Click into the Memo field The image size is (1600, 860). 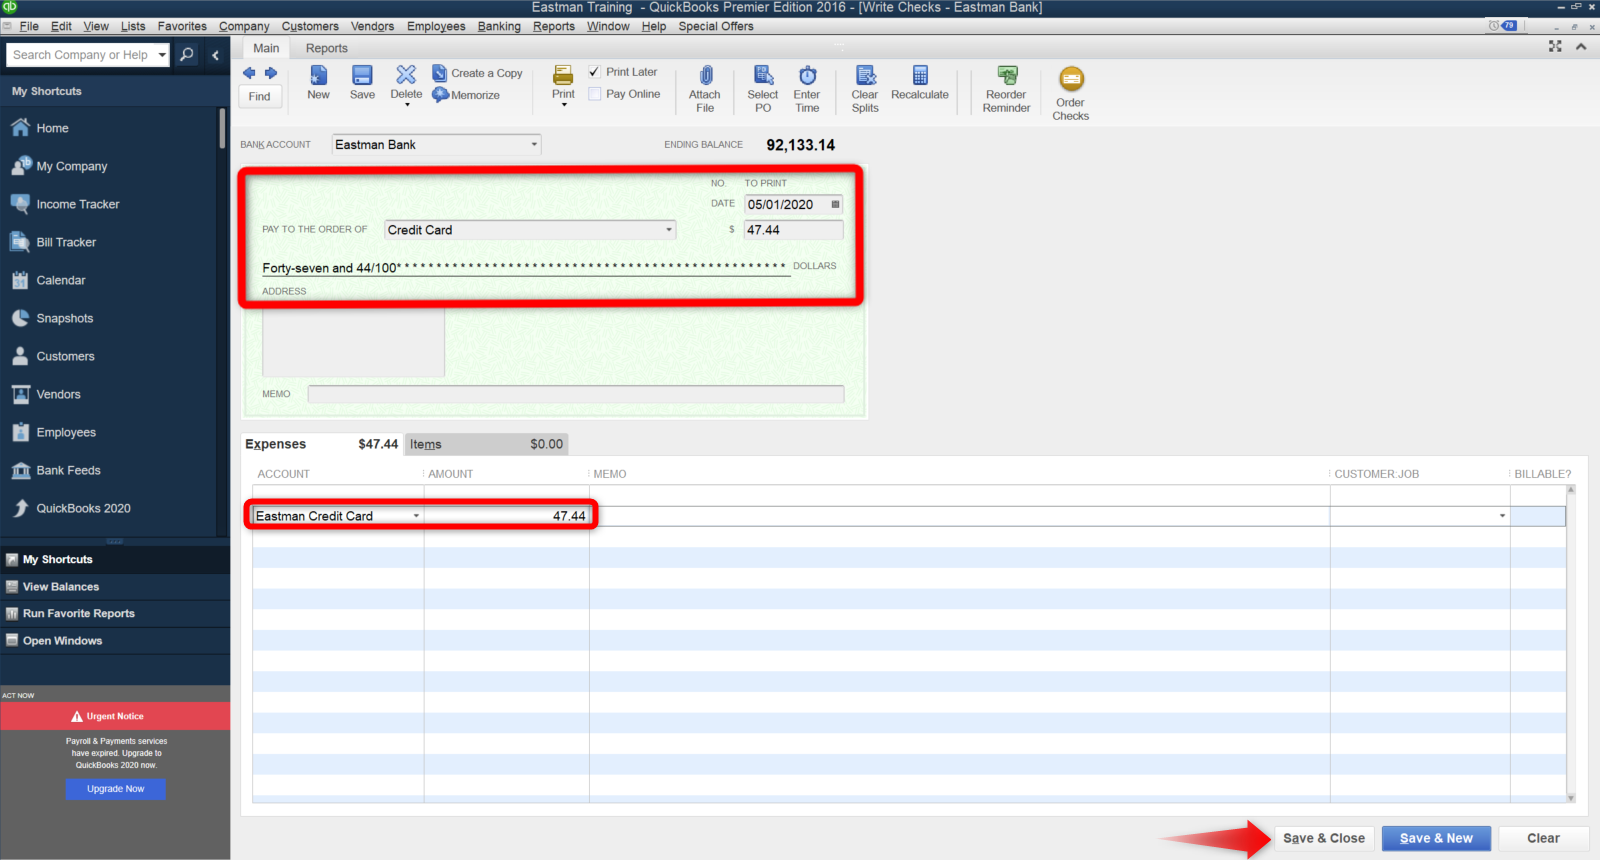[576, 394]
